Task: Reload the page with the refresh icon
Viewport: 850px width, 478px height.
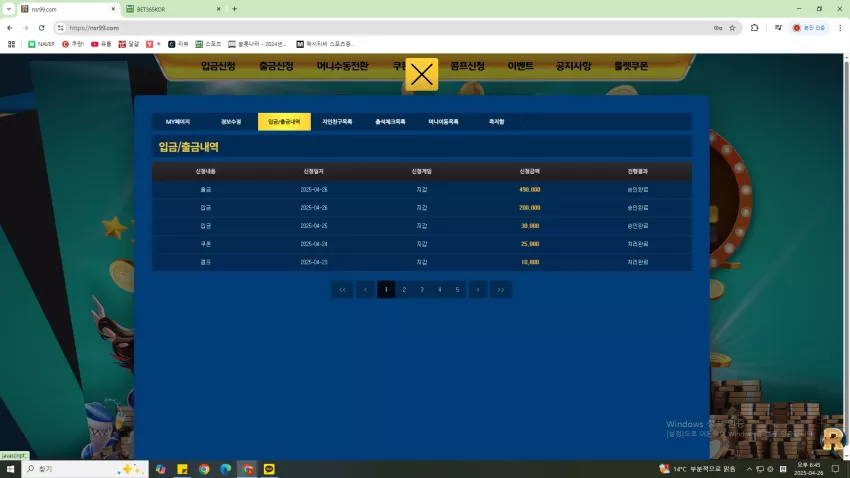Action: 41,28
